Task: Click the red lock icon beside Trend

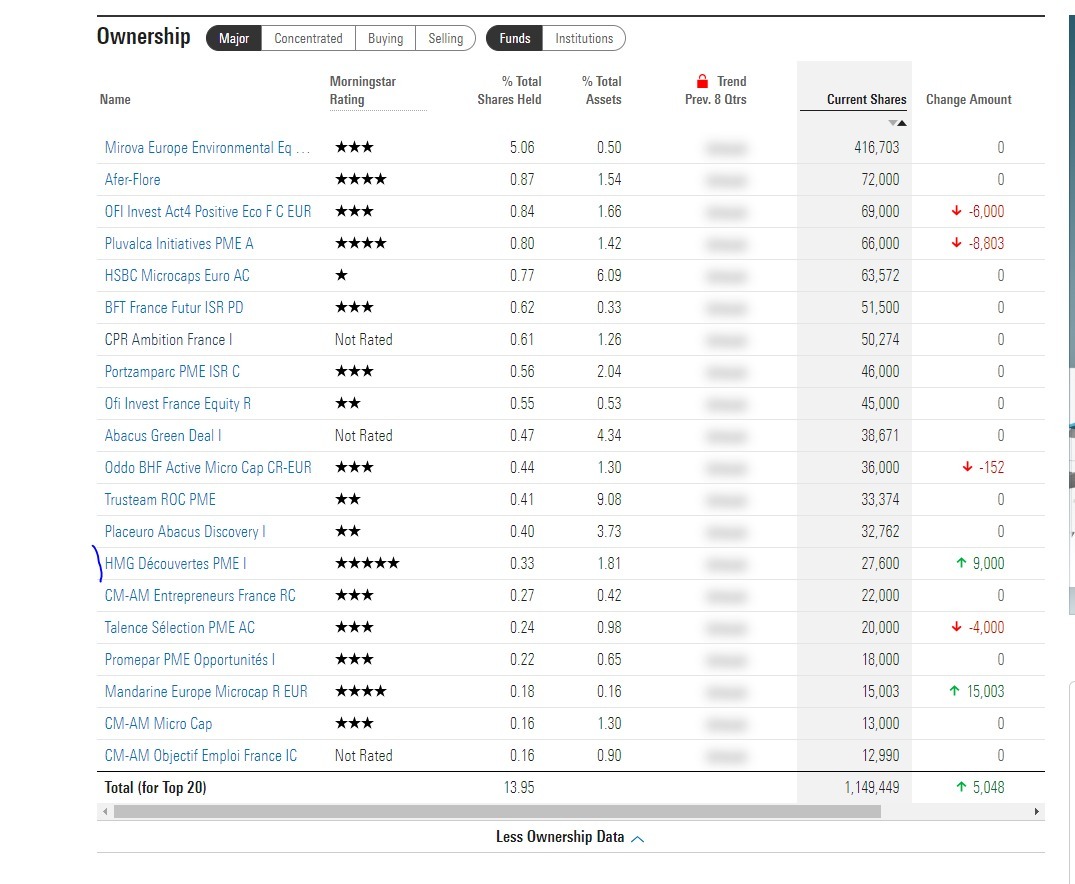Action: pyautogui.click(x=702, y=81)
